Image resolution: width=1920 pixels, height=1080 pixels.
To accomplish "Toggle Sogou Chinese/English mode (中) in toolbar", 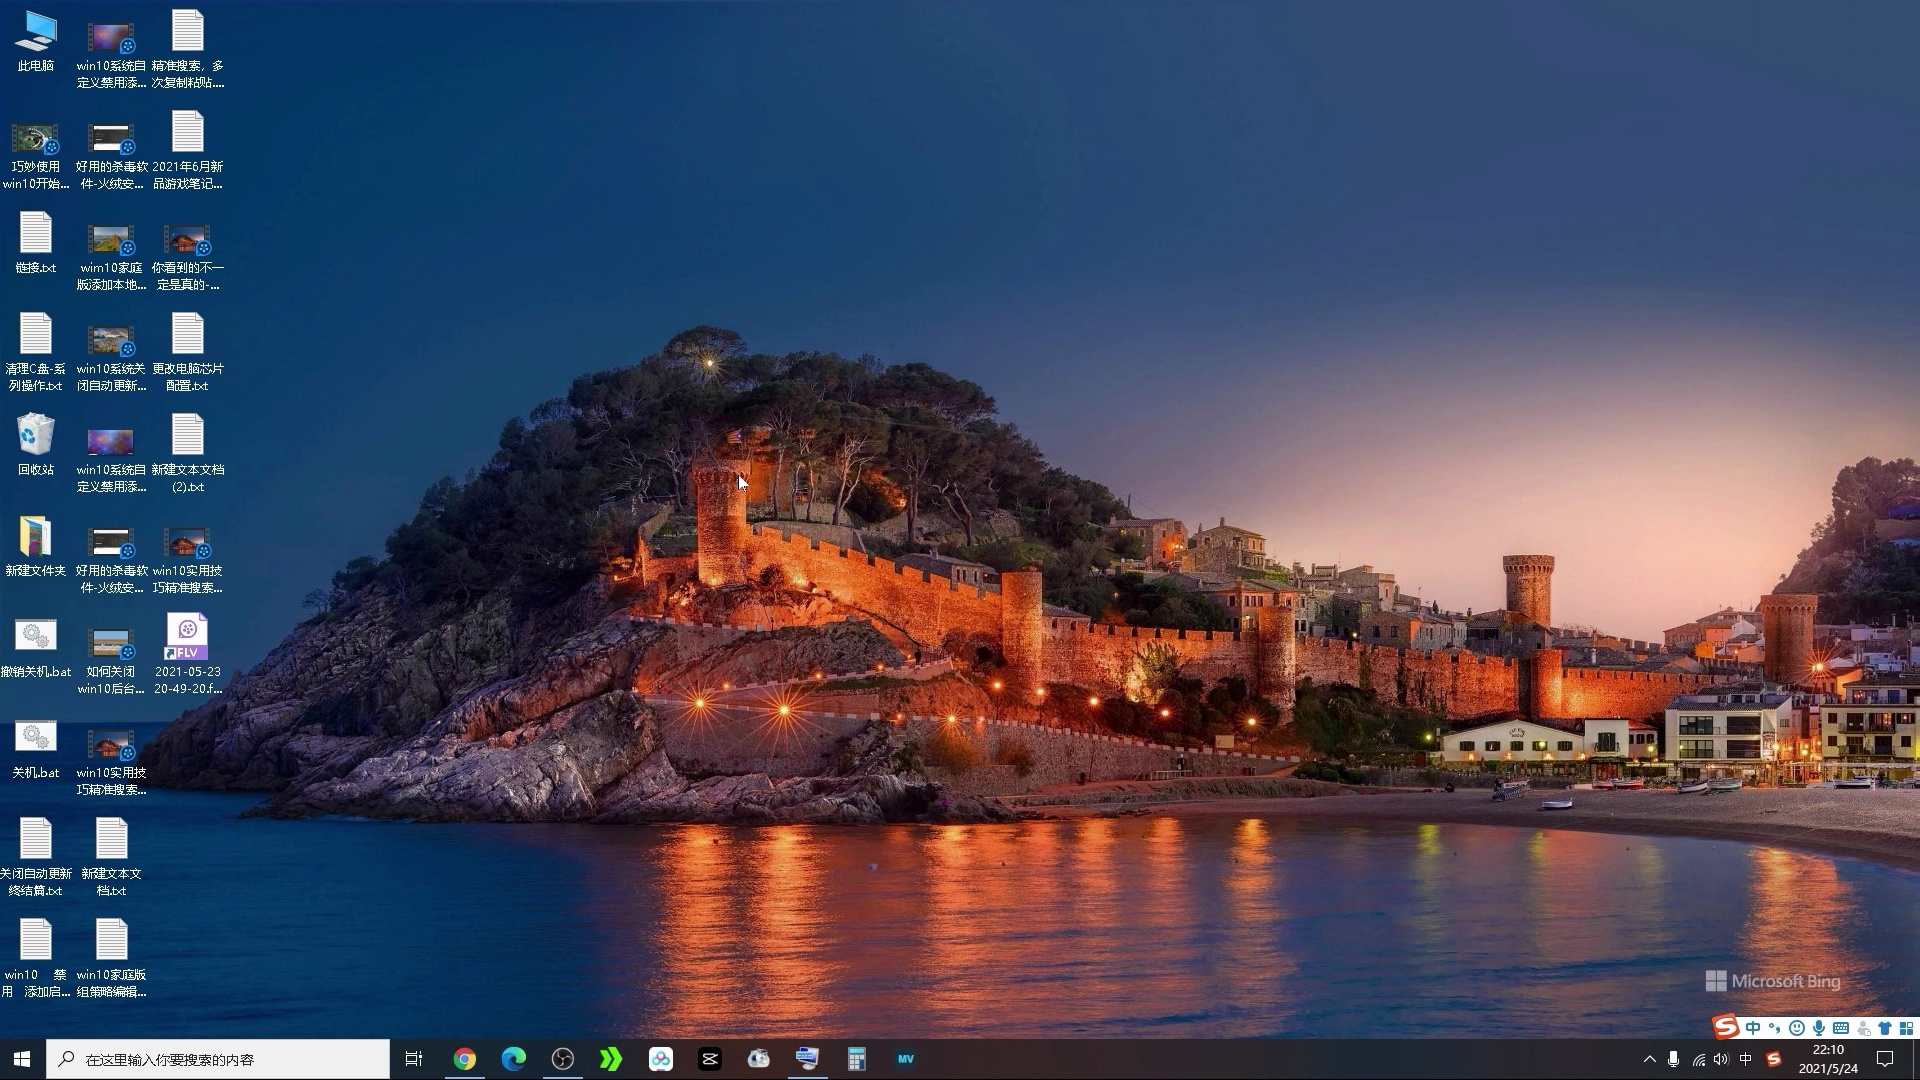I will point(1753,1028).
